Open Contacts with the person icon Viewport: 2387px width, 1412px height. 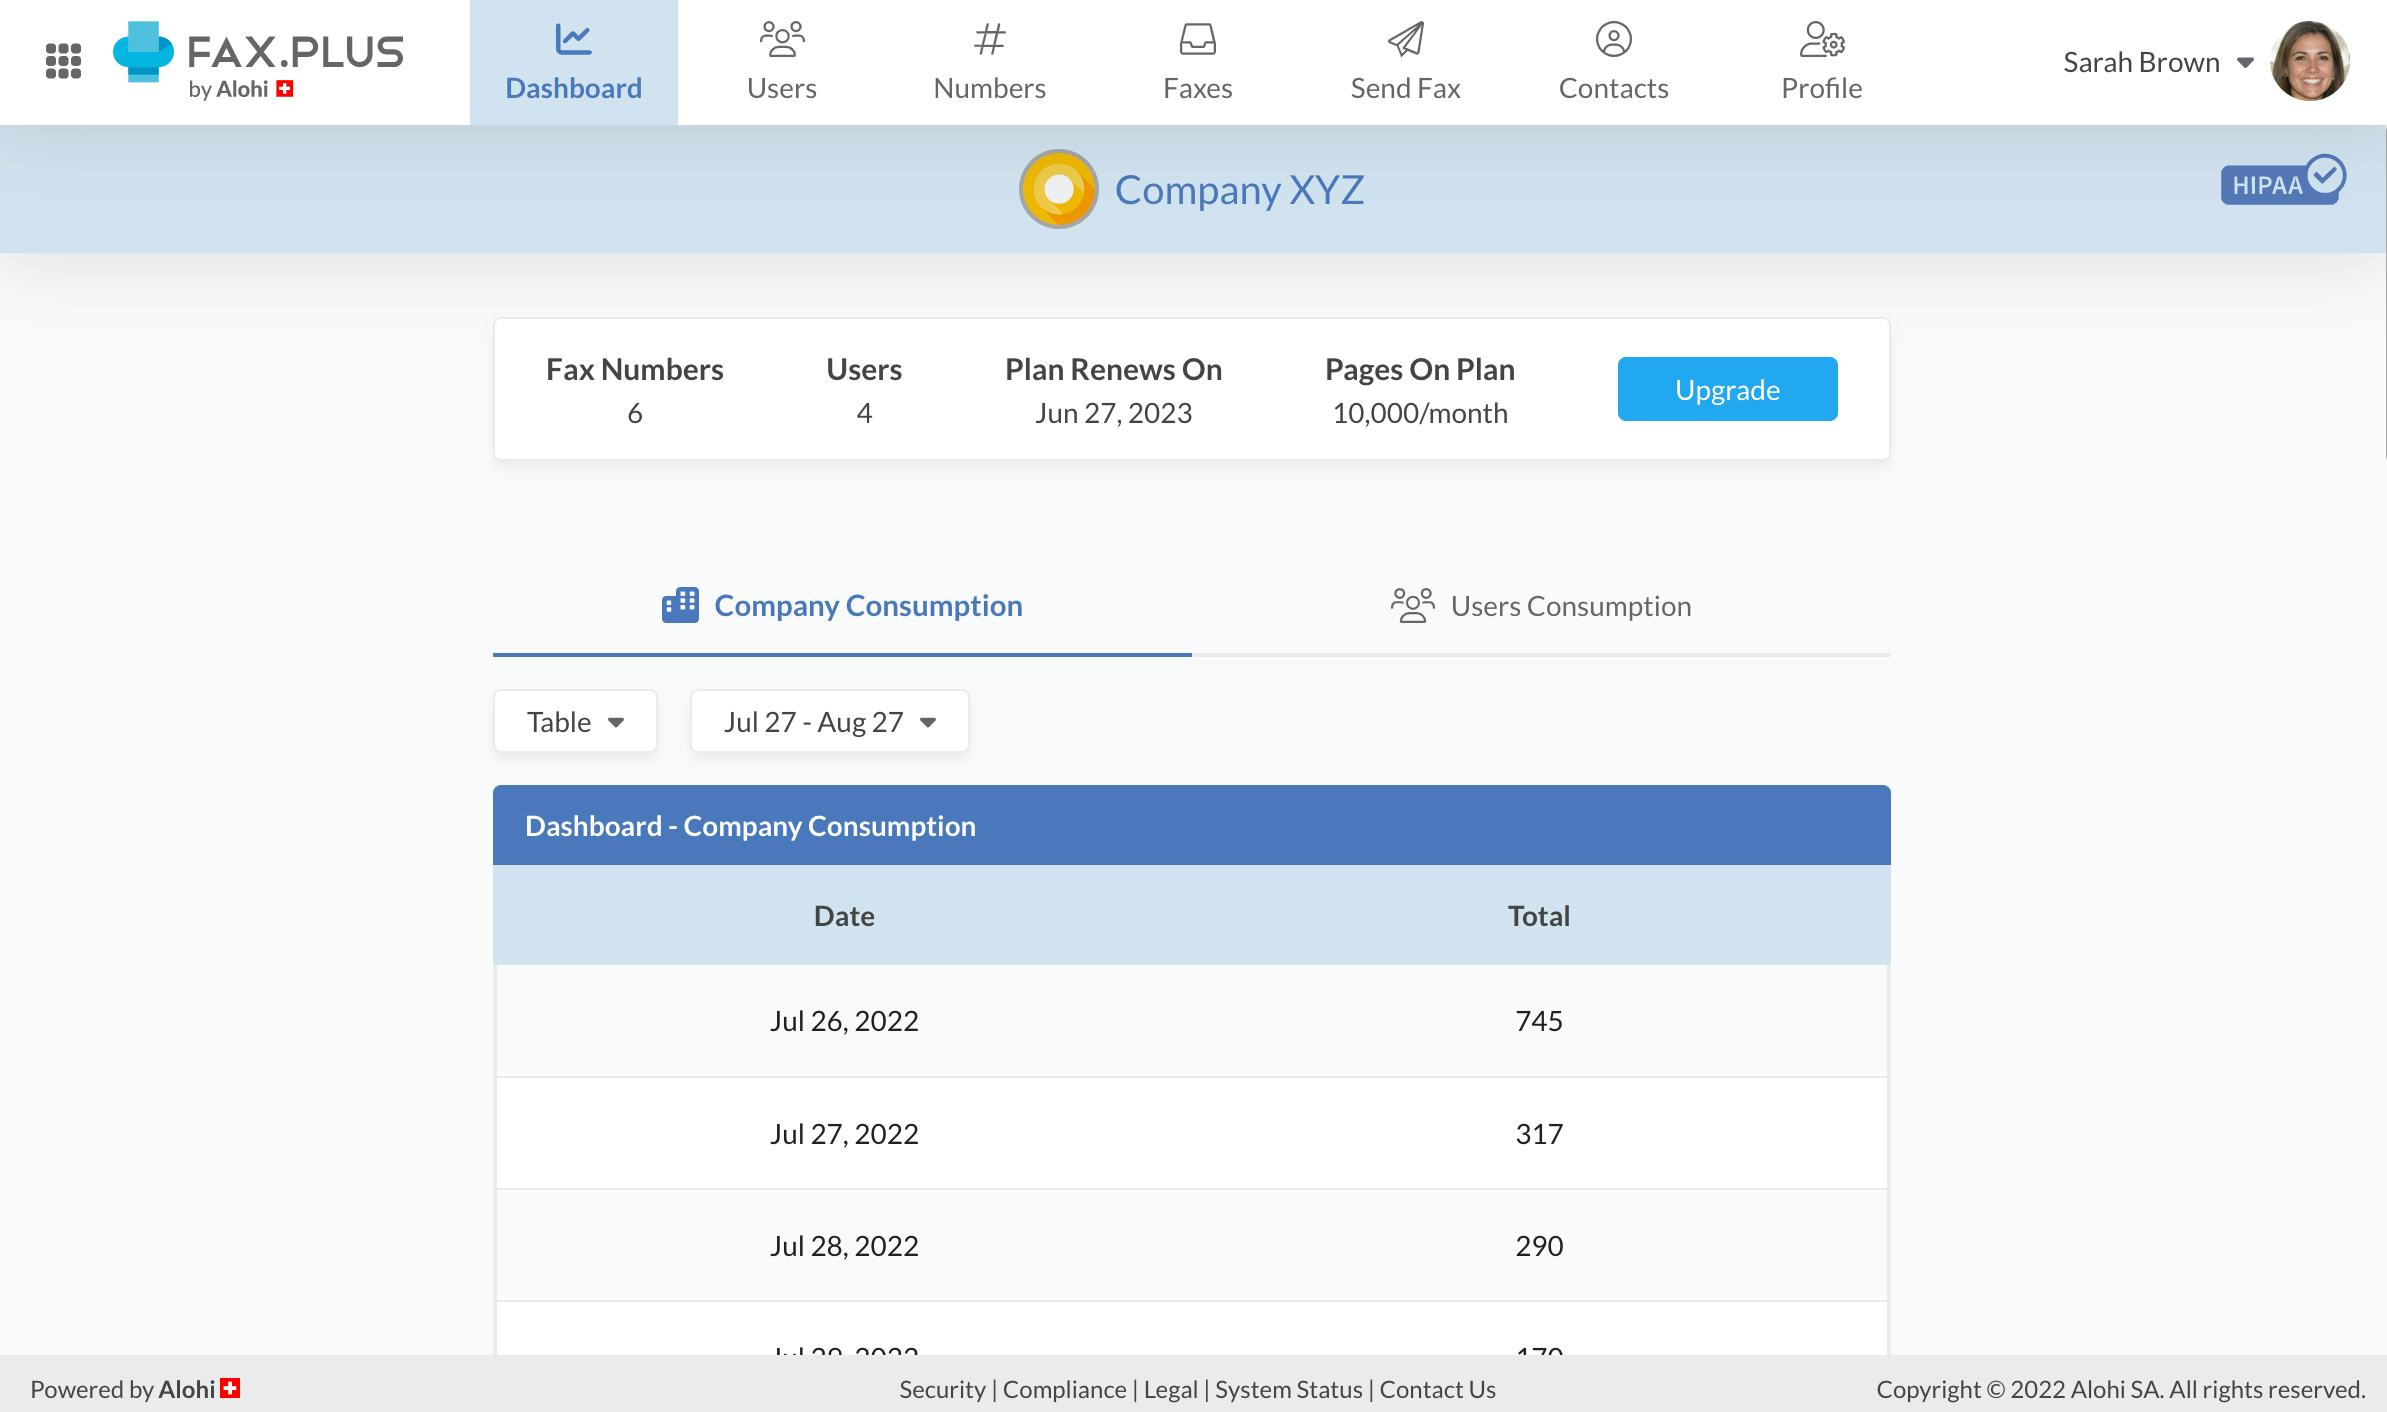[1612, 40]
